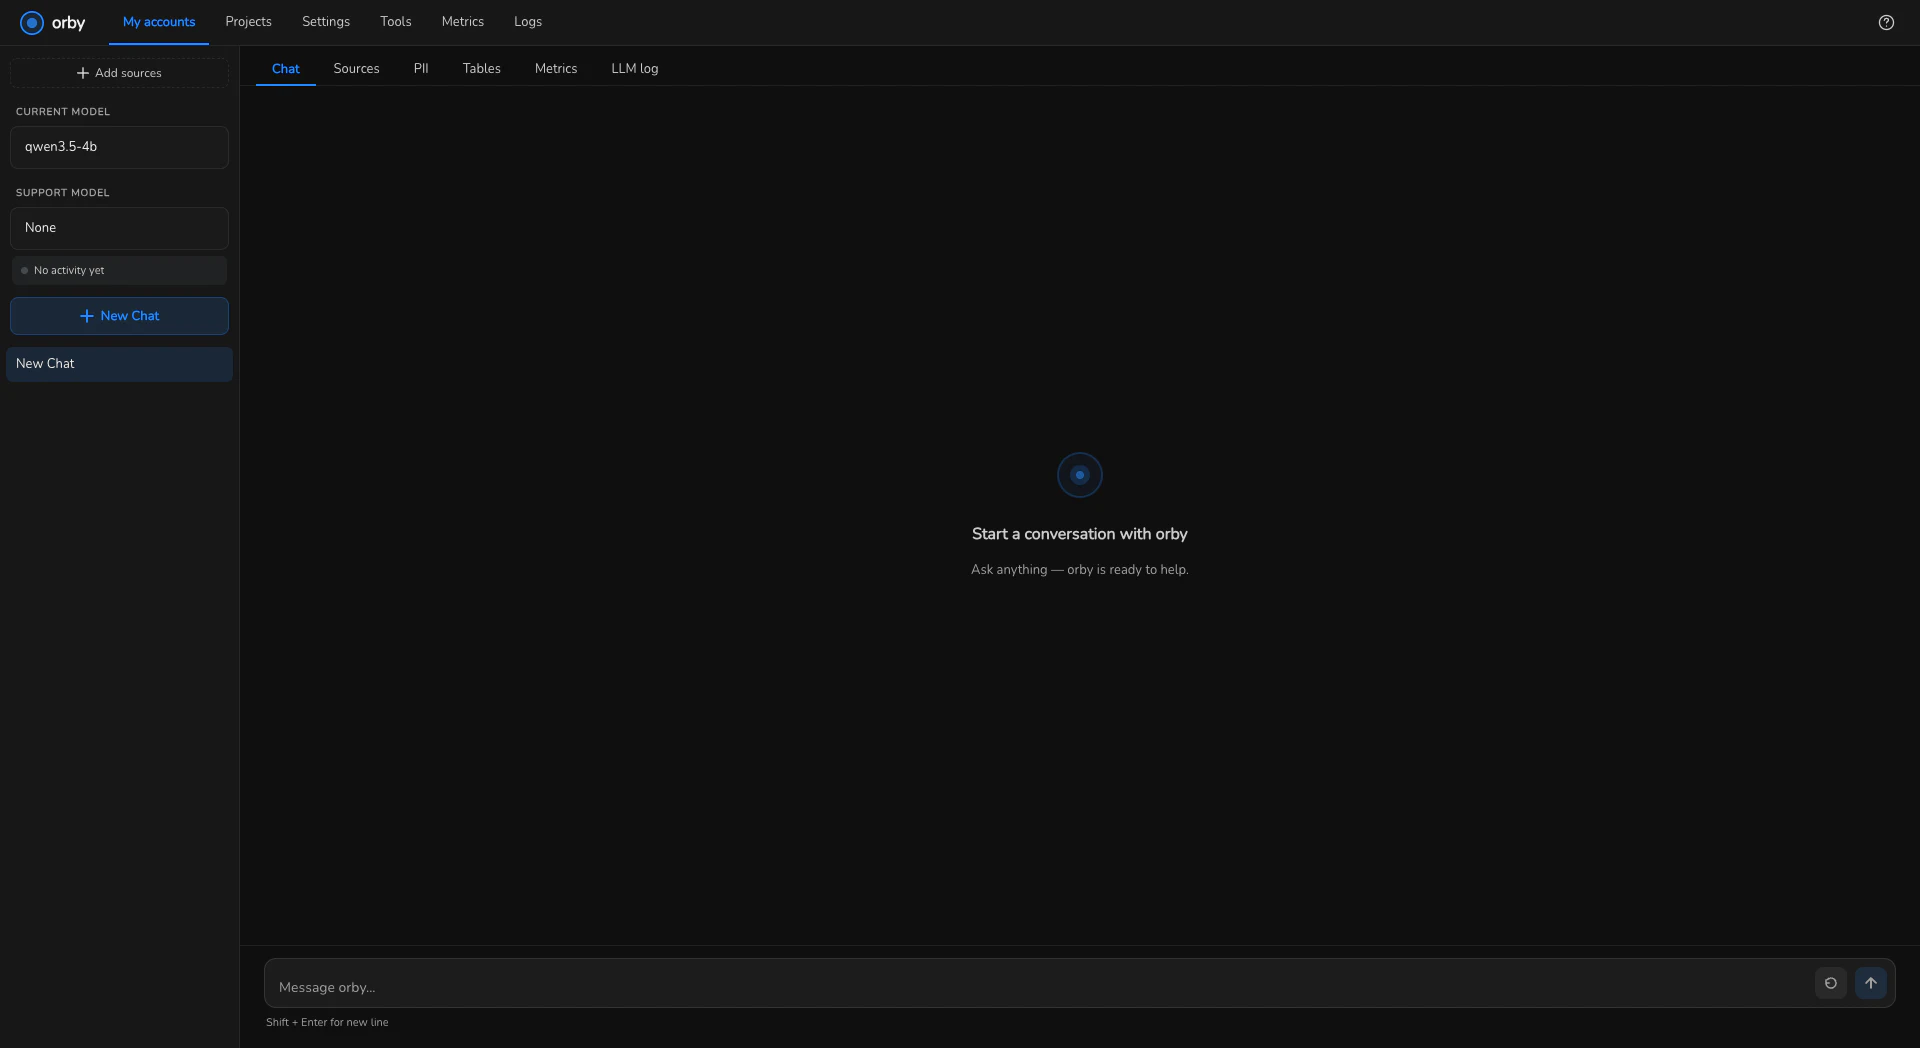Open the Current Model qwen3.5-4b selector
The height and width of the screenshot is (1048, 1920).
(x=119, y=147)
